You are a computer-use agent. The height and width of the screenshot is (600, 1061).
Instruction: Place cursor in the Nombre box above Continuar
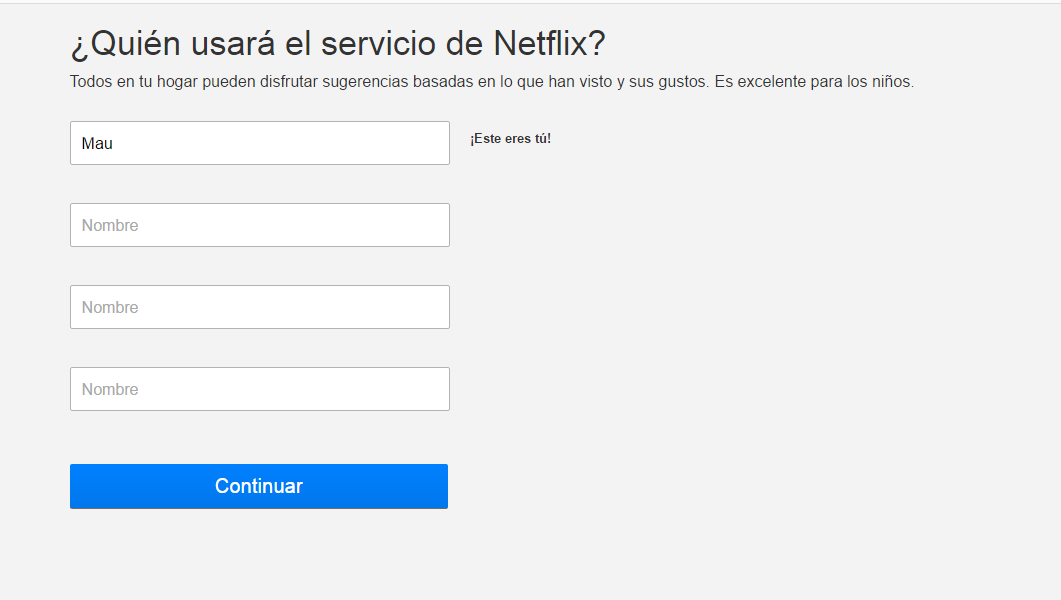[x=260, y=389]
